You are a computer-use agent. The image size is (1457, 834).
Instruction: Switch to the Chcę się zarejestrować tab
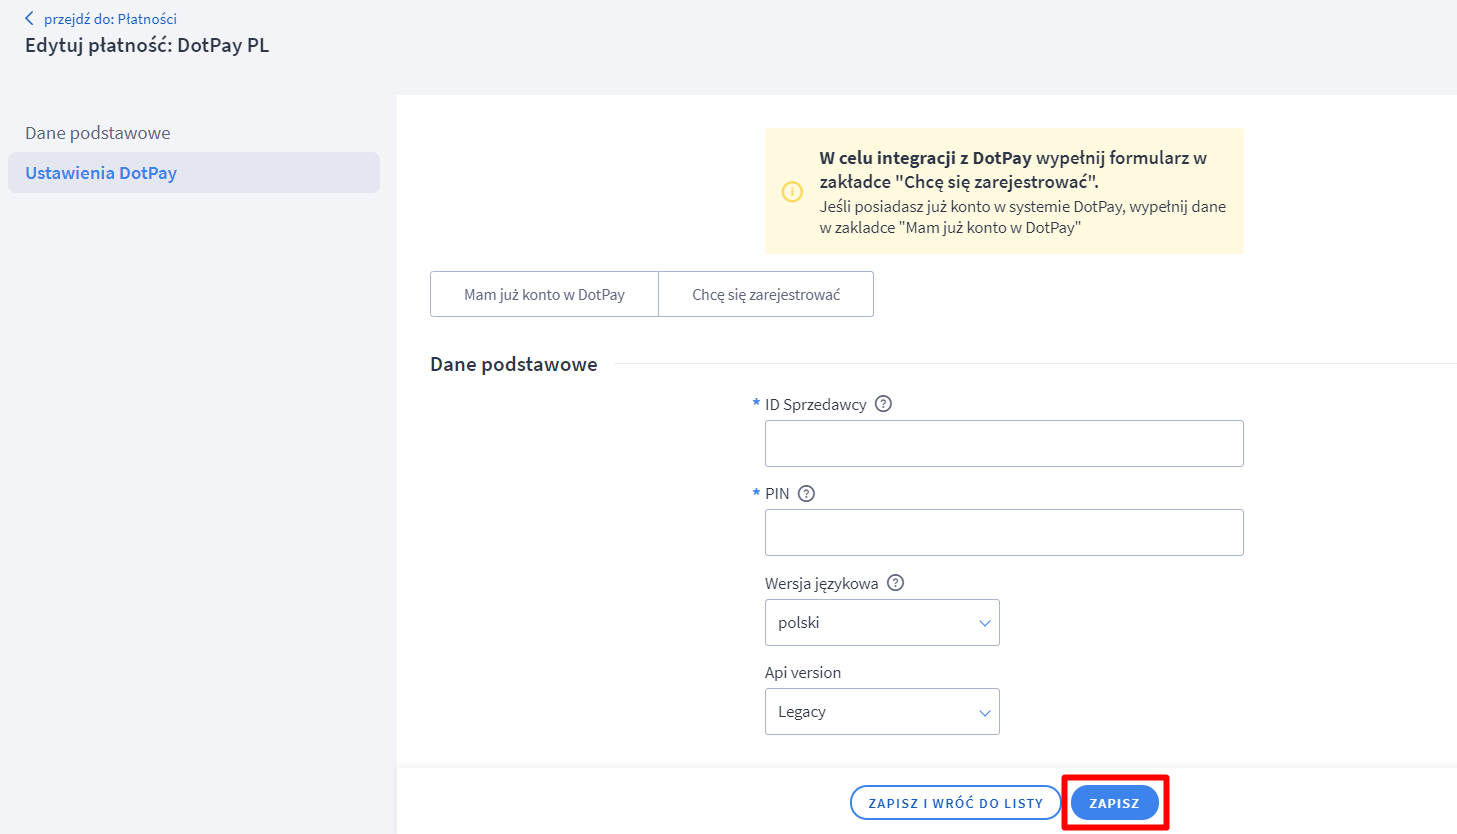pos(766,294)
